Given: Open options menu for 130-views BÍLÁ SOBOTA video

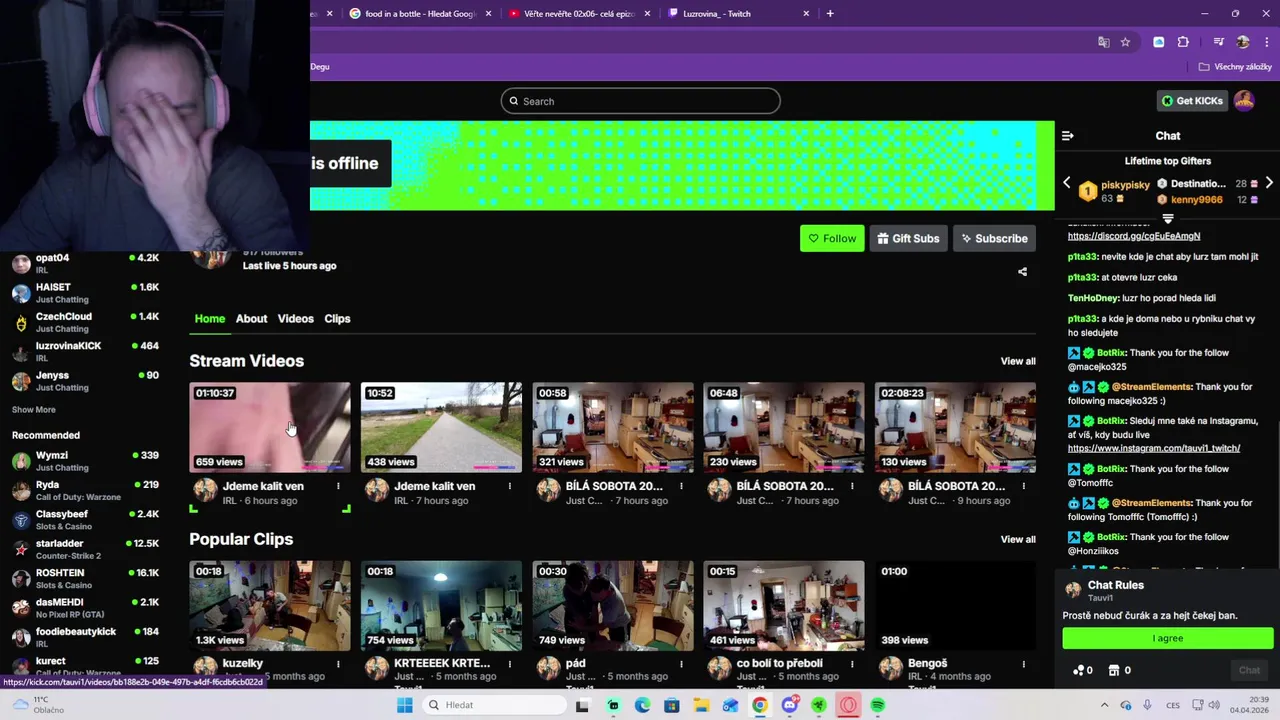Looking at the screenshot, I should tap(1023, 486).
